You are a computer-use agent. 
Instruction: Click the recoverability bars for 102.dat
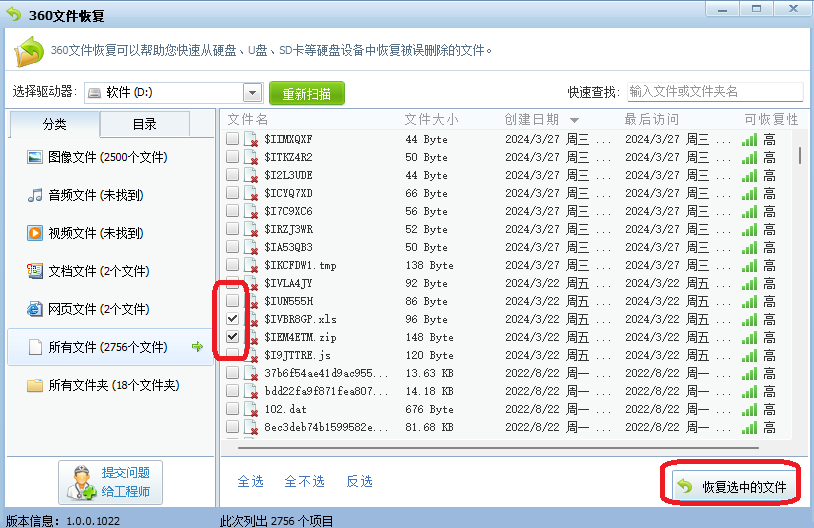point(749,410)
